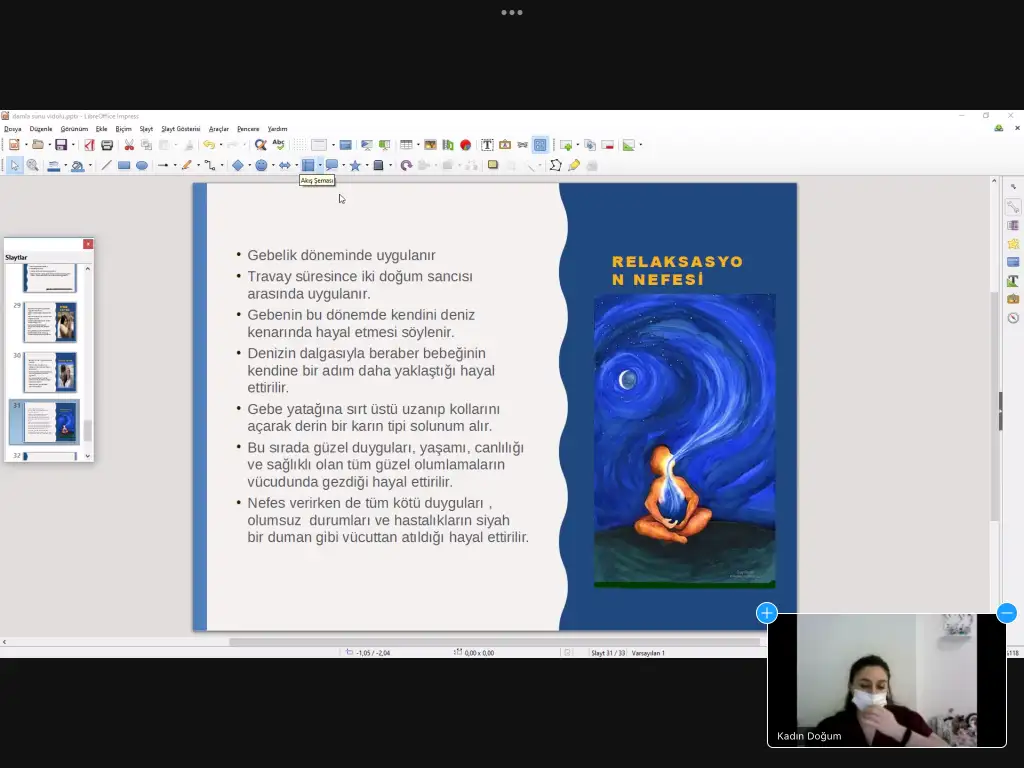Click the 'Slayt 31 / 33' status bar entry
Viewport: 1024px width, 768px height.
click(x=608, y=653)
